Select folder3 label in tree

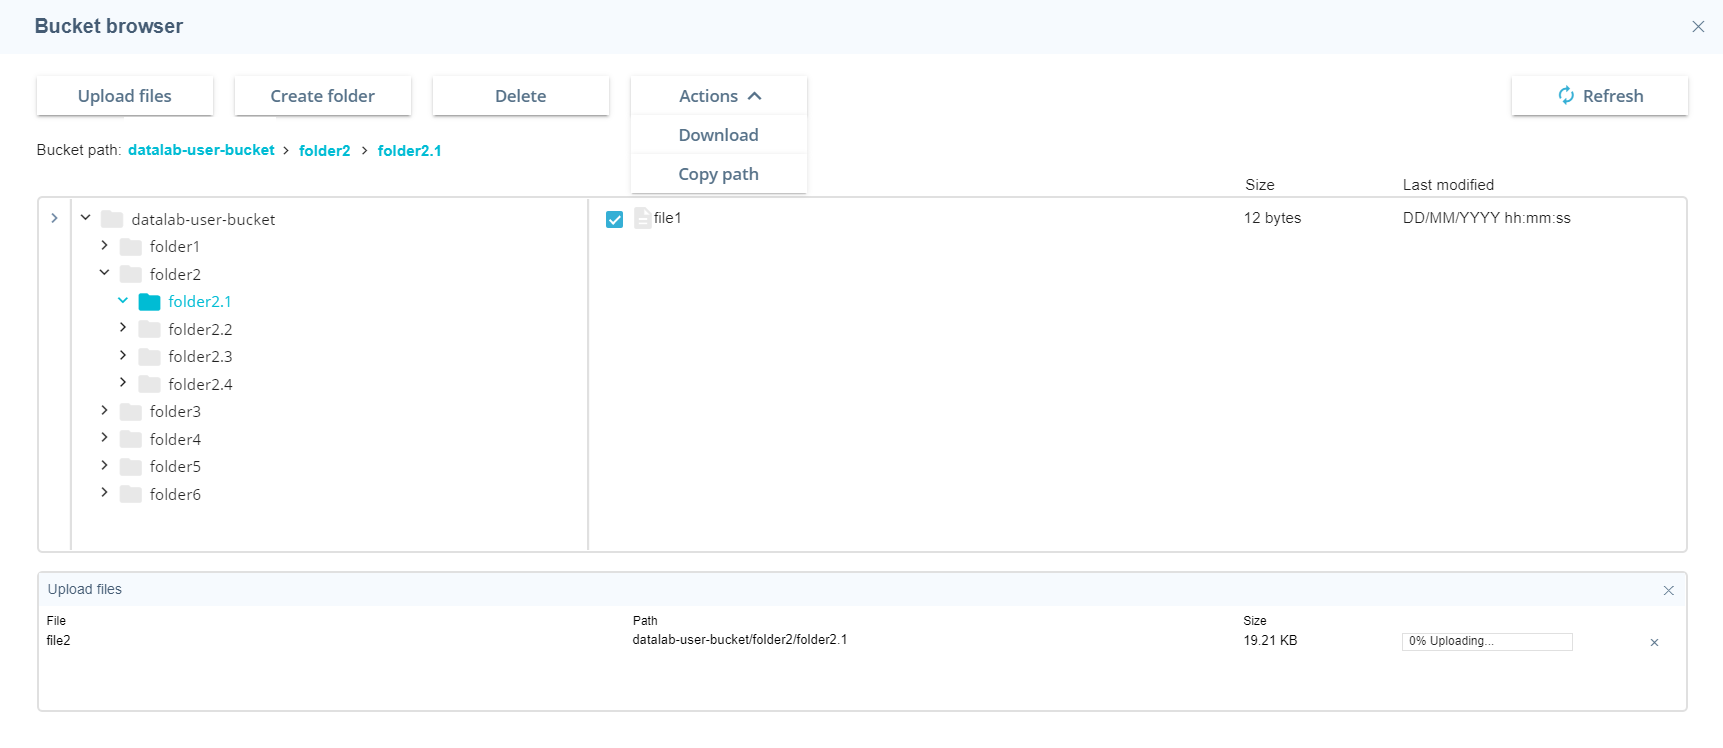click(x=175, y=412)
